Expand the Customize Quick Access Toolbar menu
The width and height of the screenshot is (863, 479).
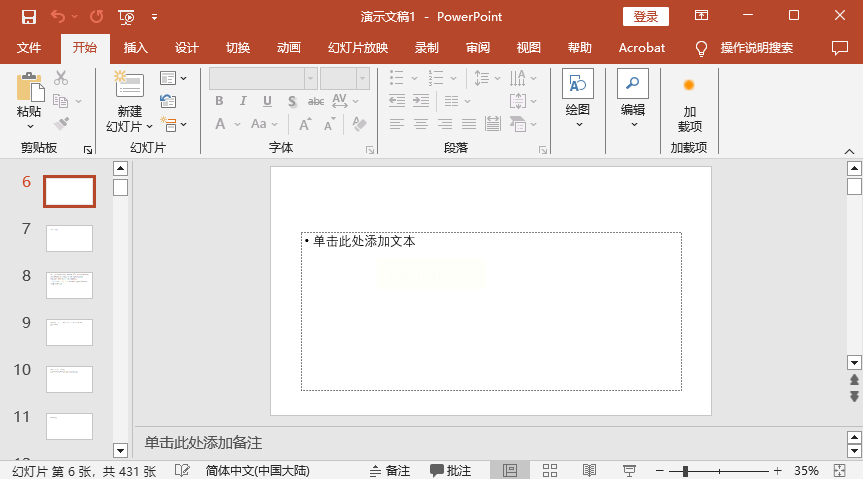pyautogui.click(x=154, y=17)
